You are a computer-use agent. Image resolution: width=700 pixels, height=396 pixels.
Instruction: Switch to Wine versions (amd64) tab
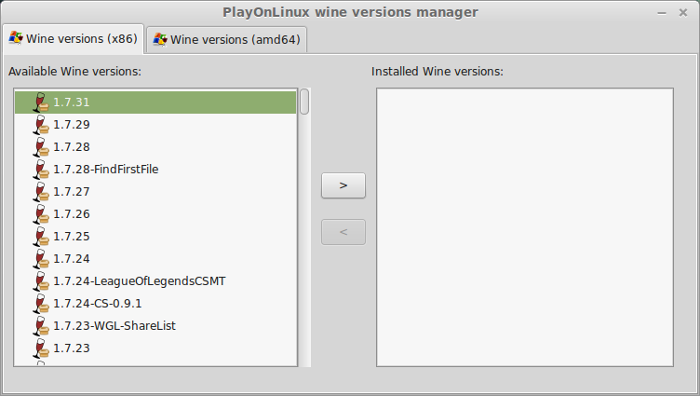click(227, 39)
